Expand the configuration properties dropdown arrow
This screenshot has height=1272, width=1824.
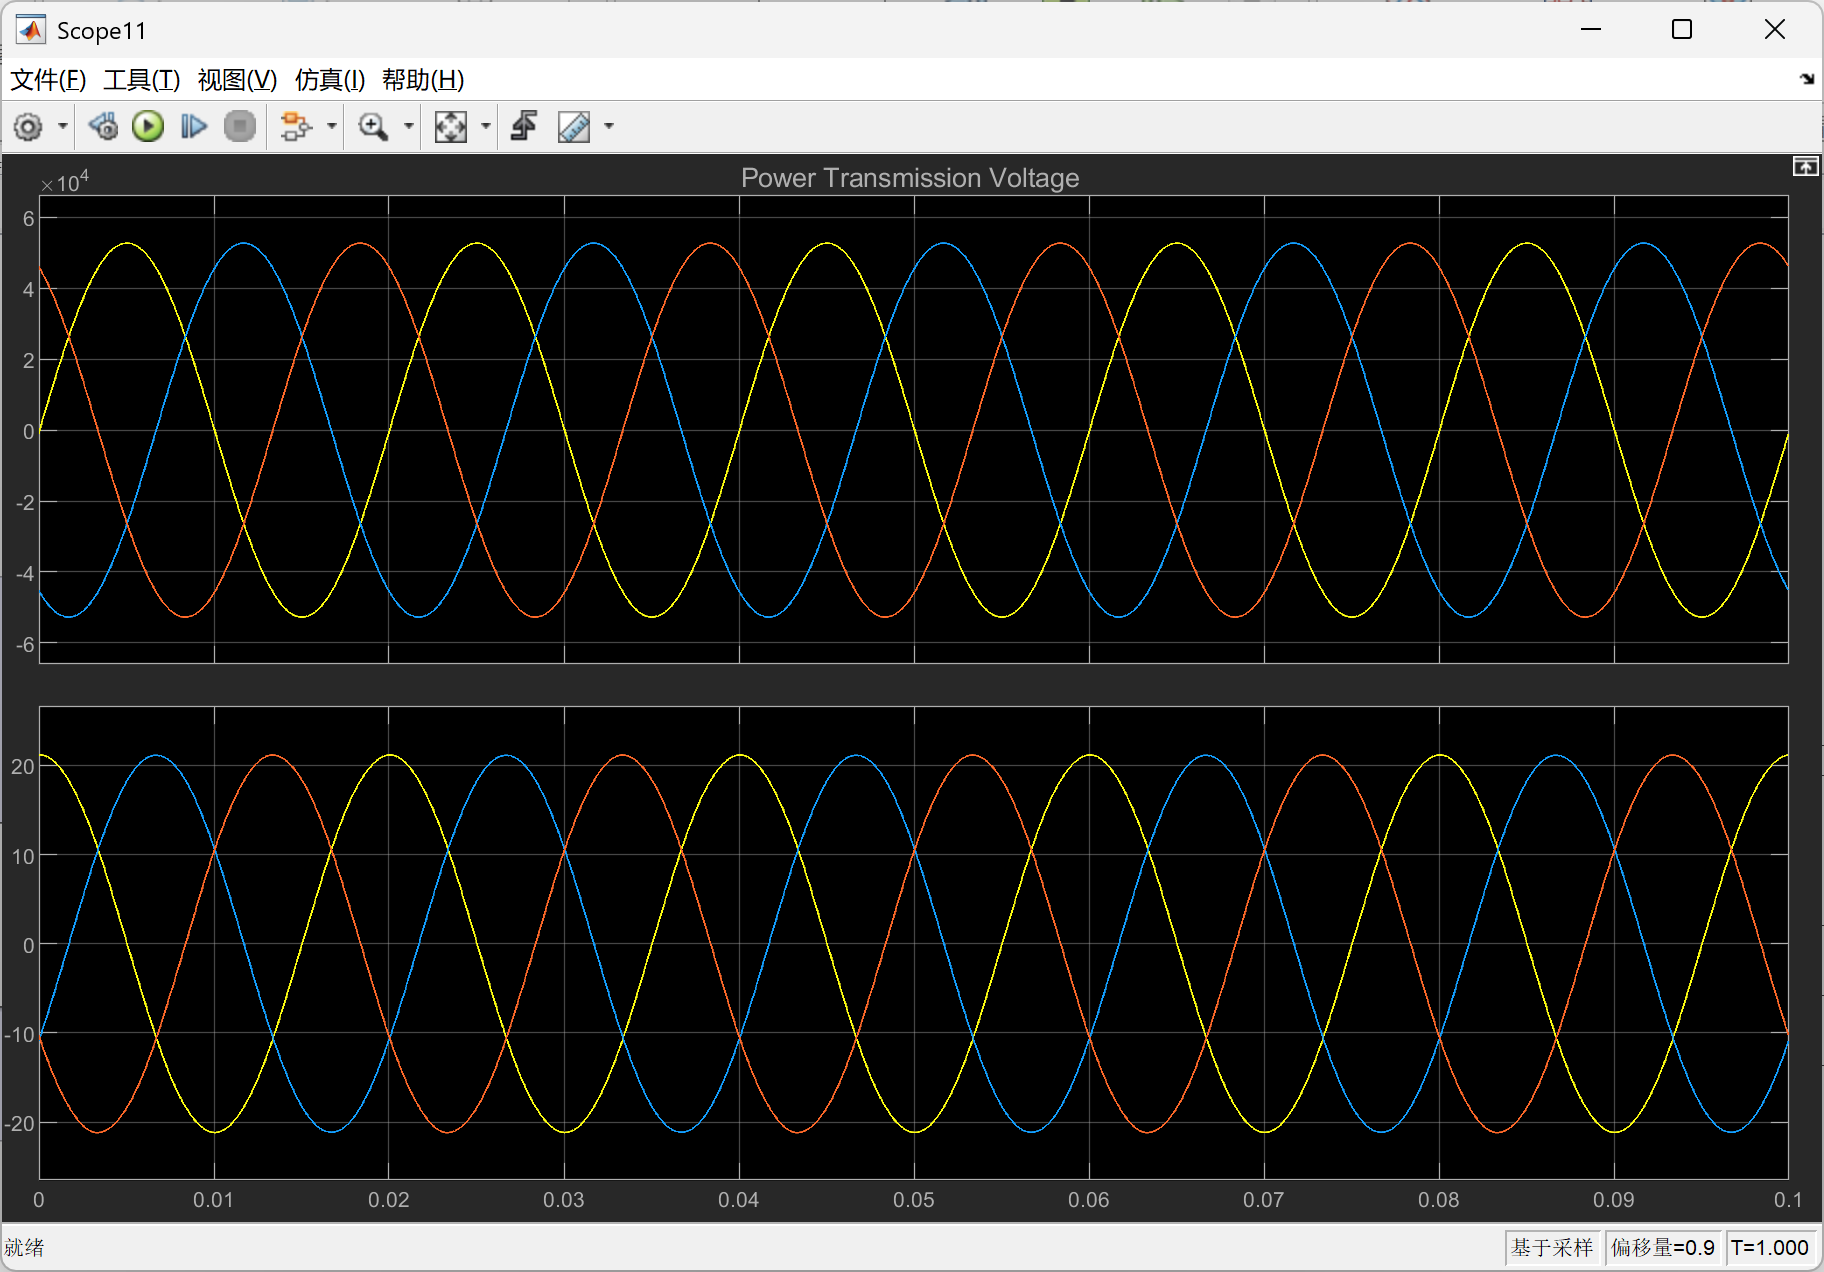point(63,127)
